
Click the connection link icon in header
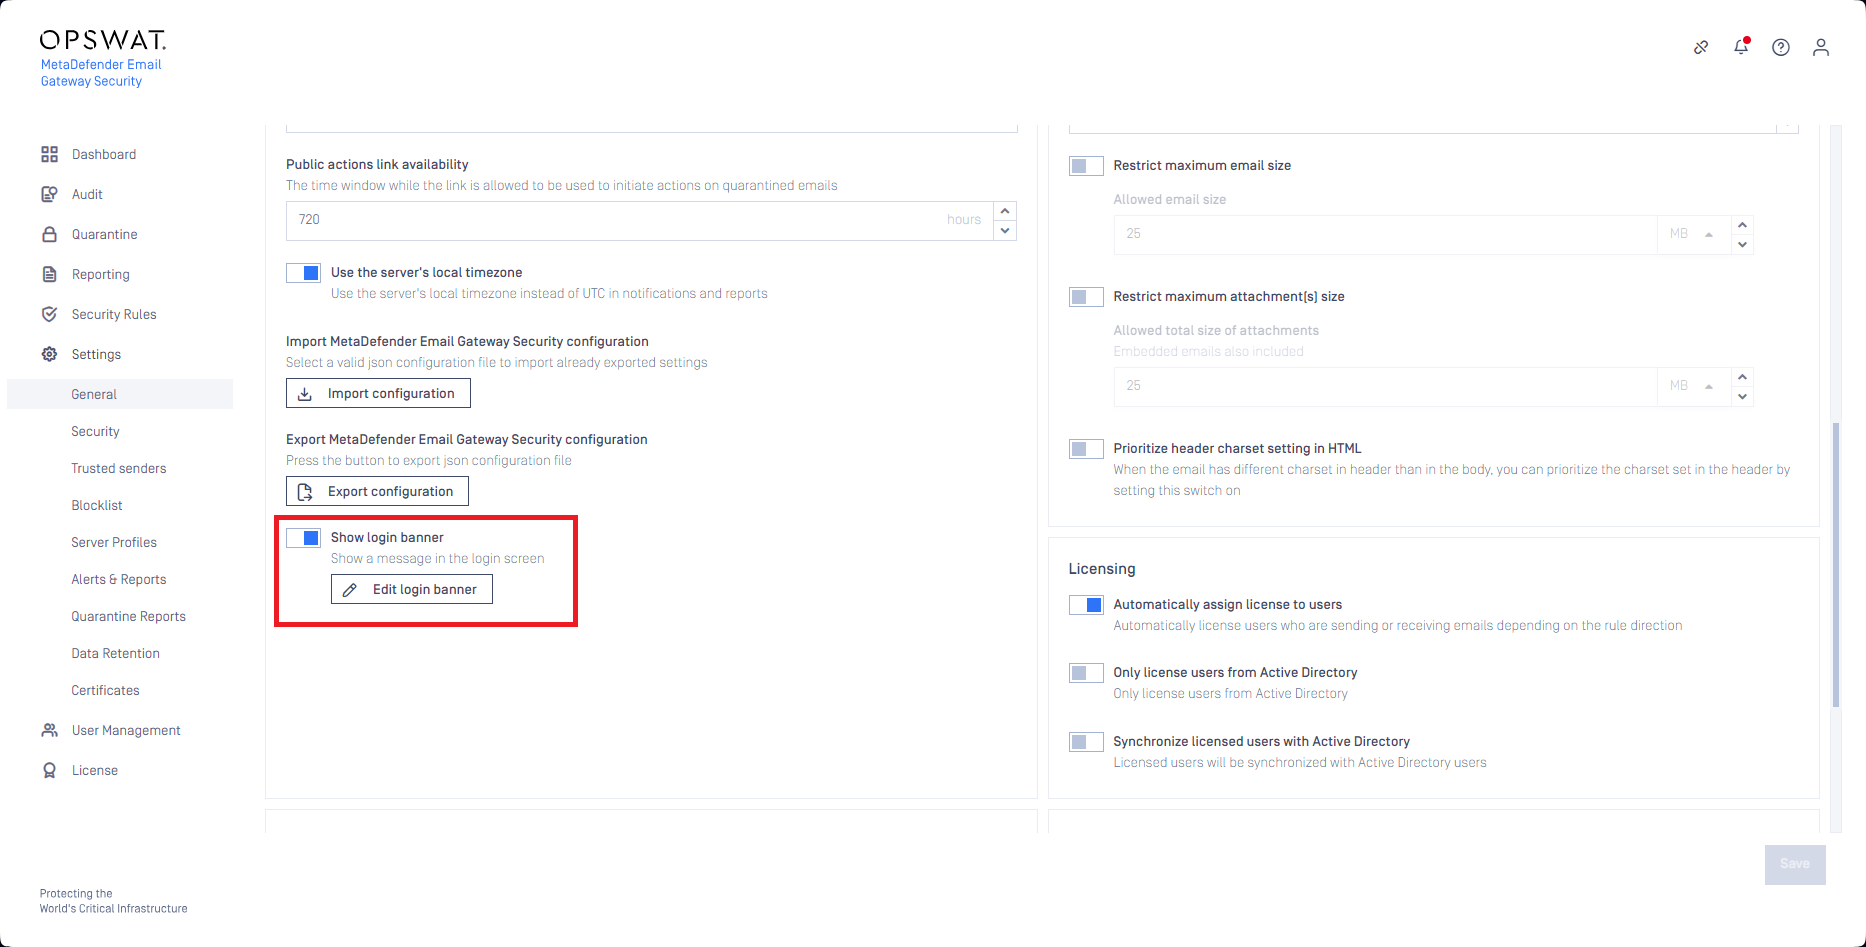1701,47
